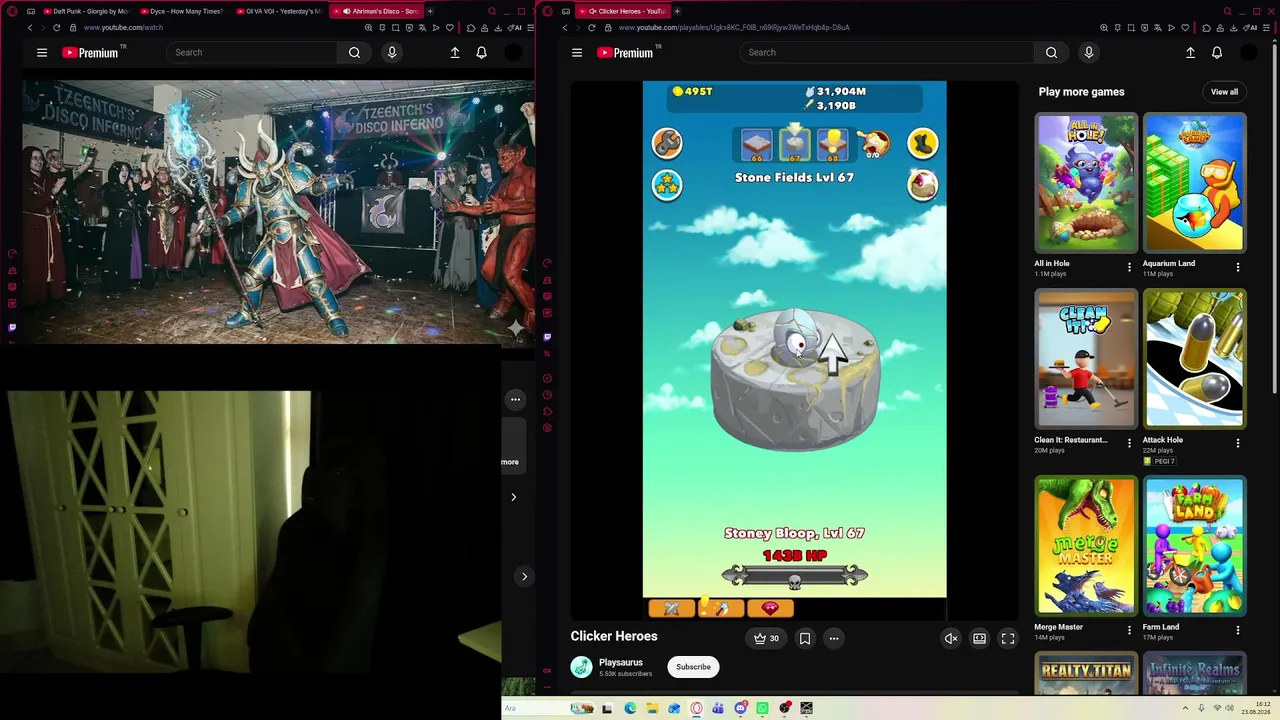Open the wrench upgrades button in the game
Screen dimensions: 1280x720
pos(667,143)
